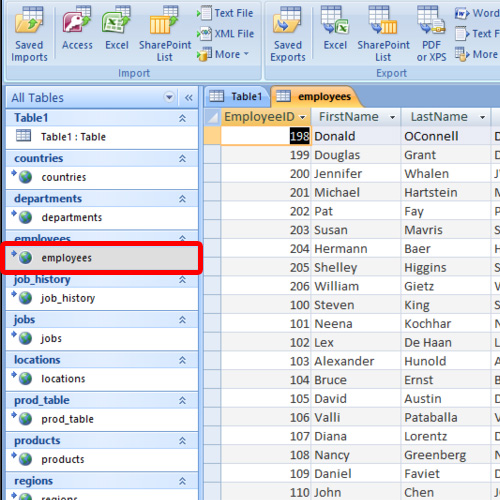
Task: Click the EmployeeID cell 206
Action: (266, 286)
